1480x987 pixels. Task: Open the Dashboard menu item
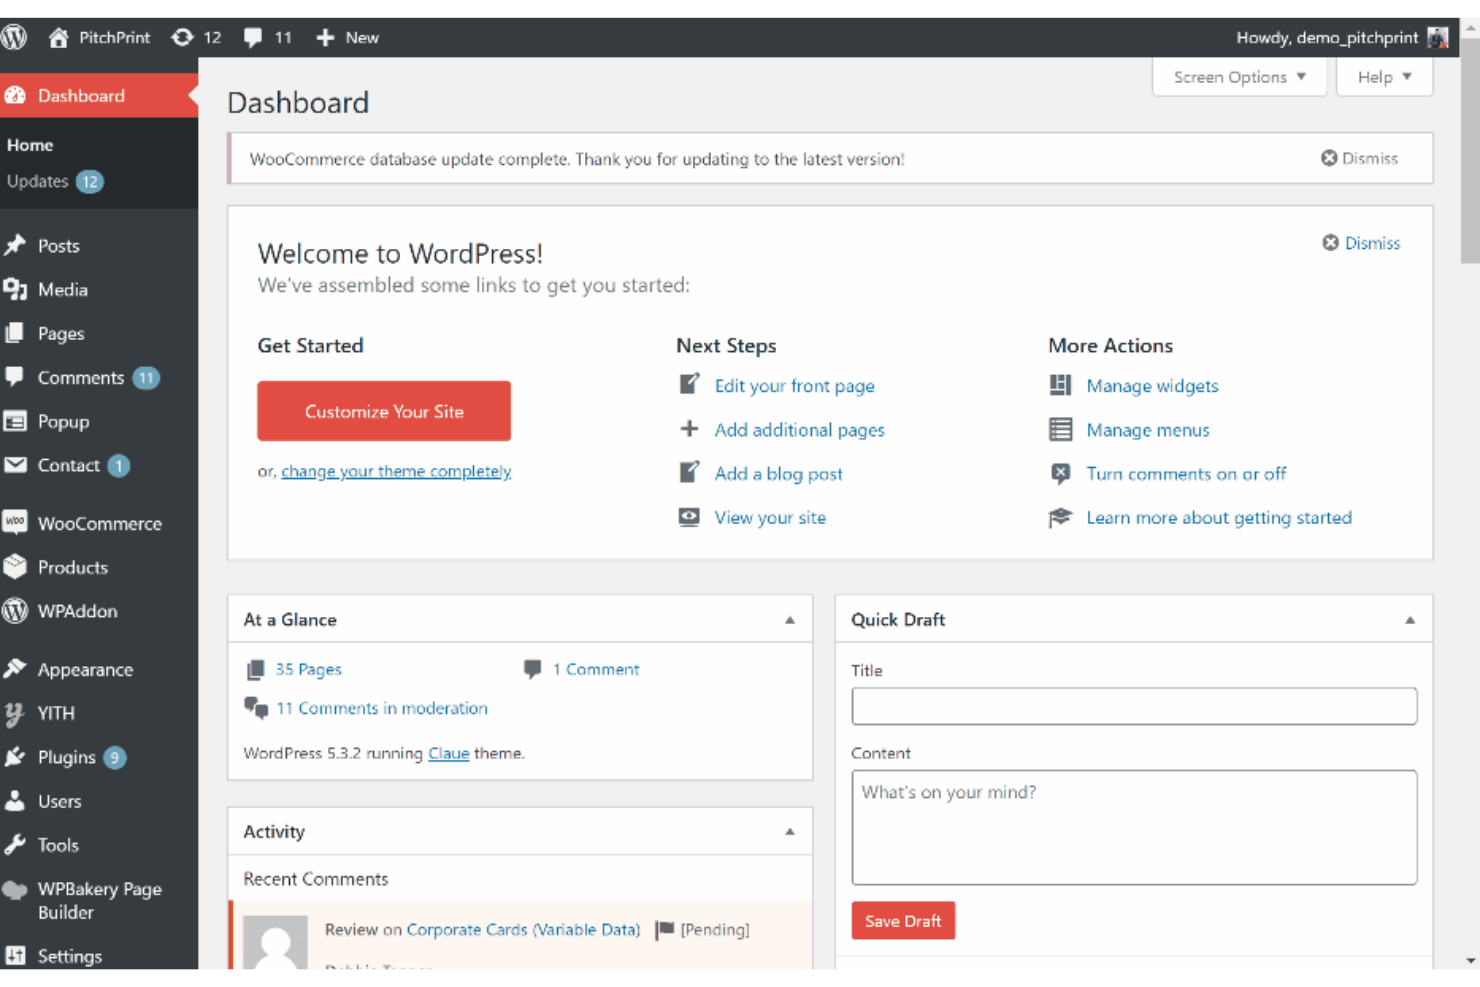pyautogui.click(x=99, y=95)
